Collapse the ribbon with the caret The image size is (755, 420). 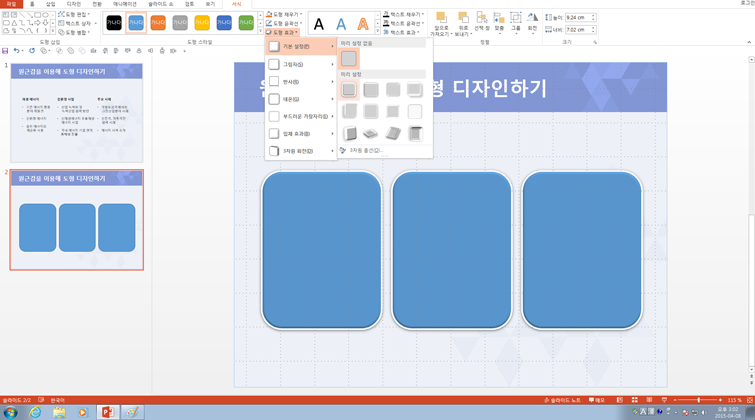(749, 42)
